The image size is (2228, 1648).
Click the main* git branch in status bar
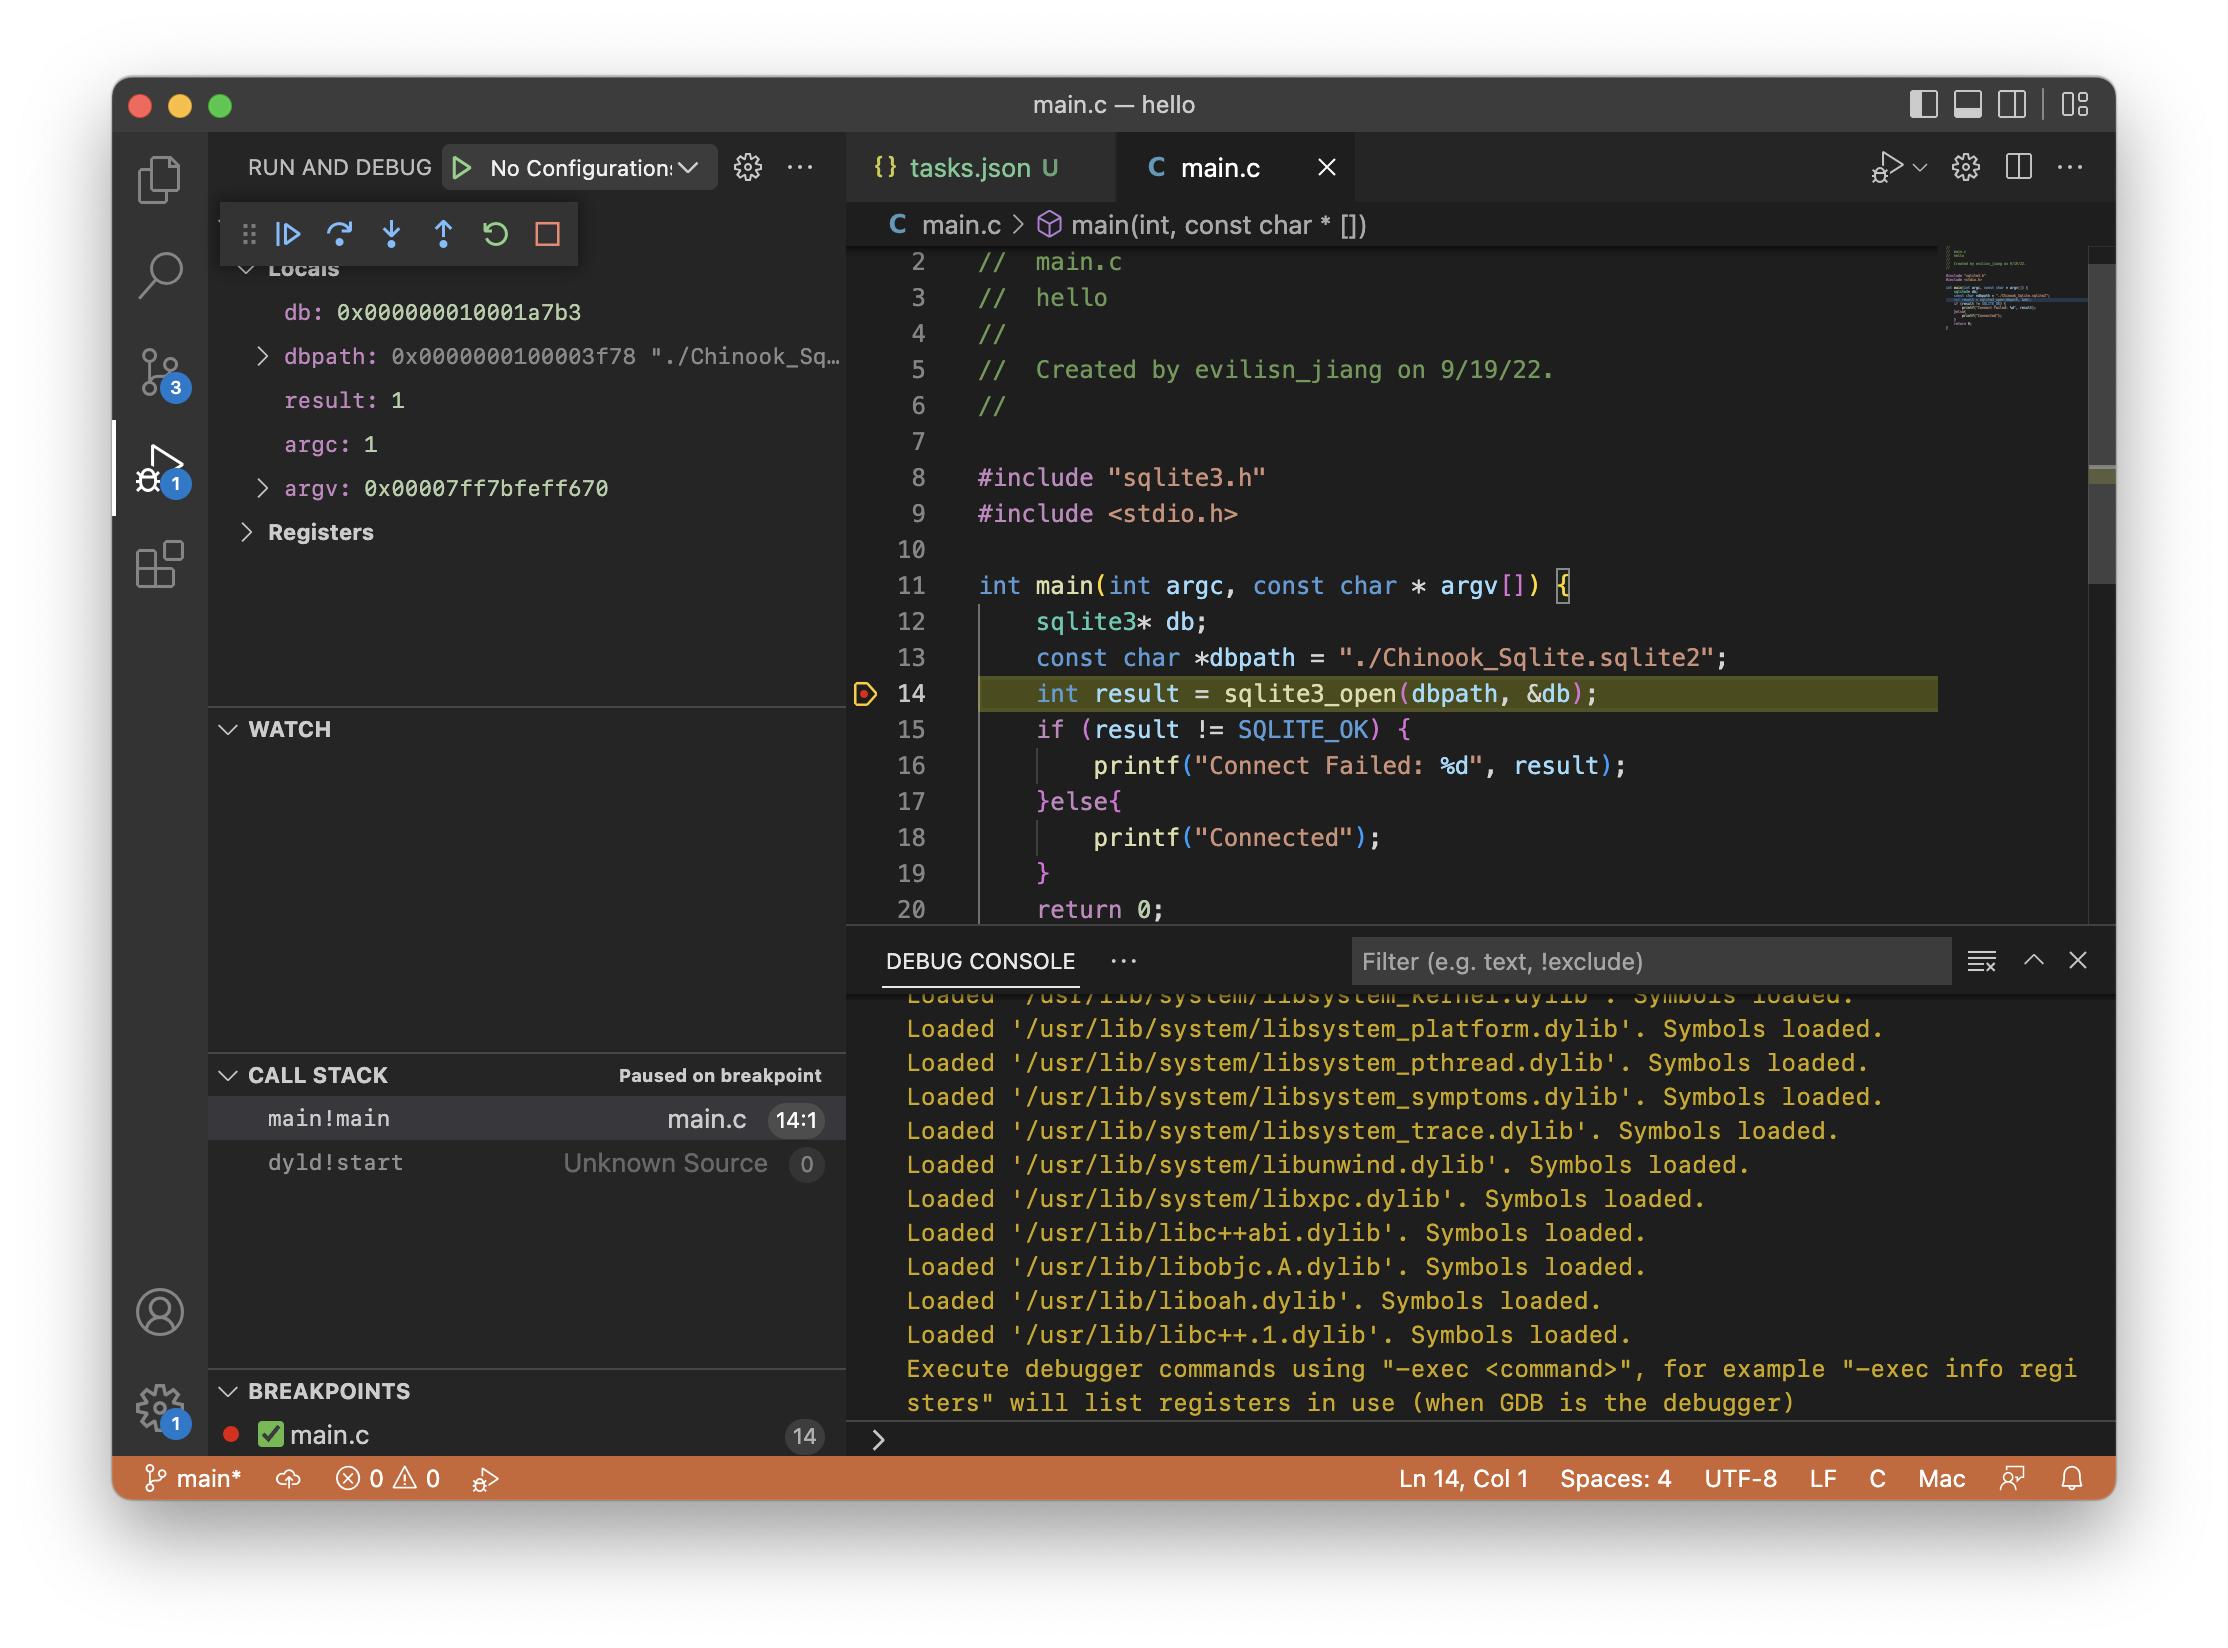tap(193, 1479)
